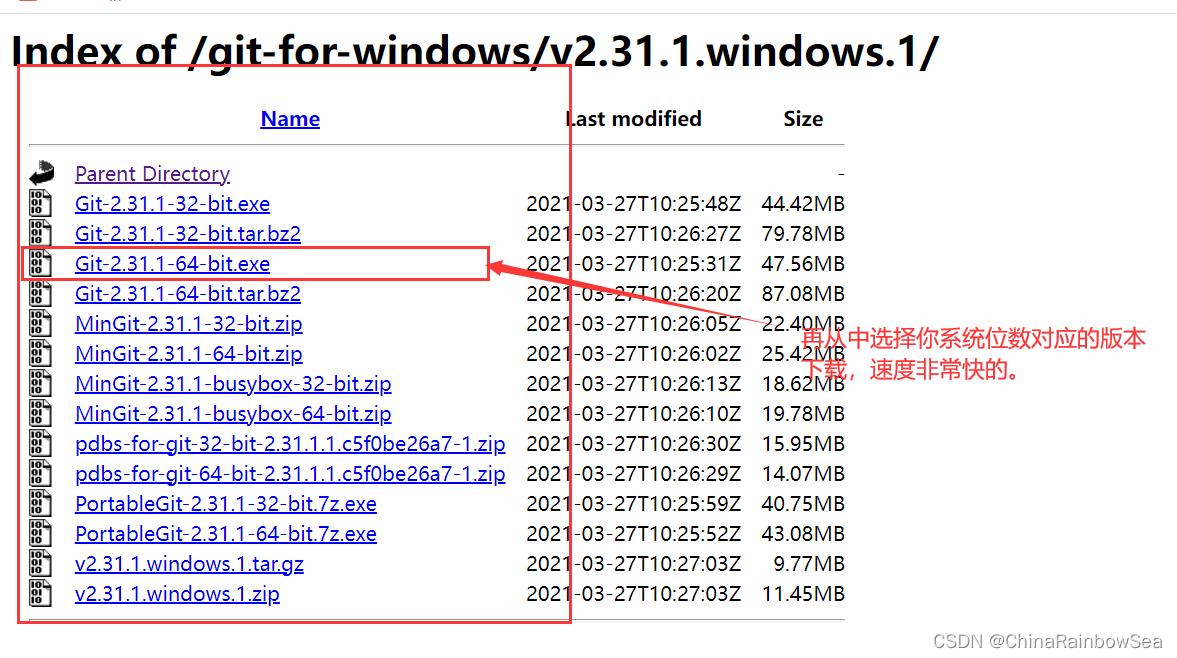
Task: Click file icon beside MinGit-2.31.1-32-bit.zip
Action: (41, 323)
